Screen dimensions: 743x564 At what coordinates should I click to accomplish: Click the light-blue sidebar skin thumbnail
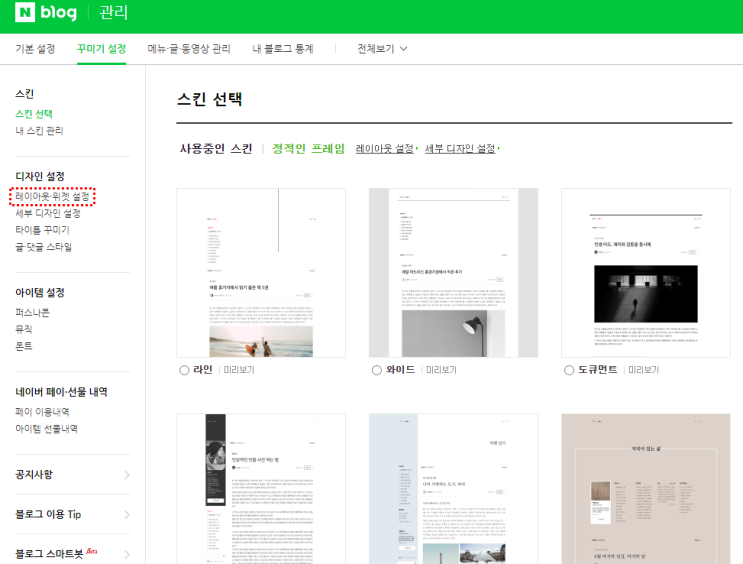[453, 489]
